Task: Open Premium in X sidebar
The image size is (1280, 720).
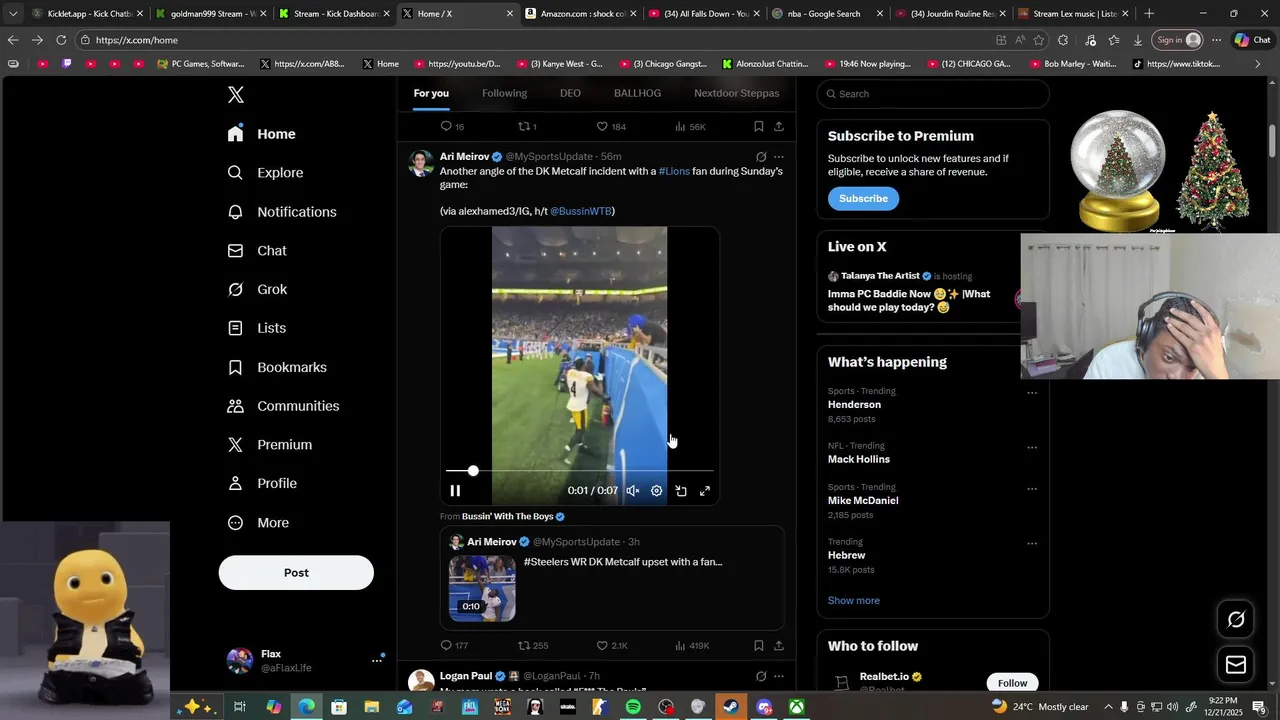Action: click(270, 445)
